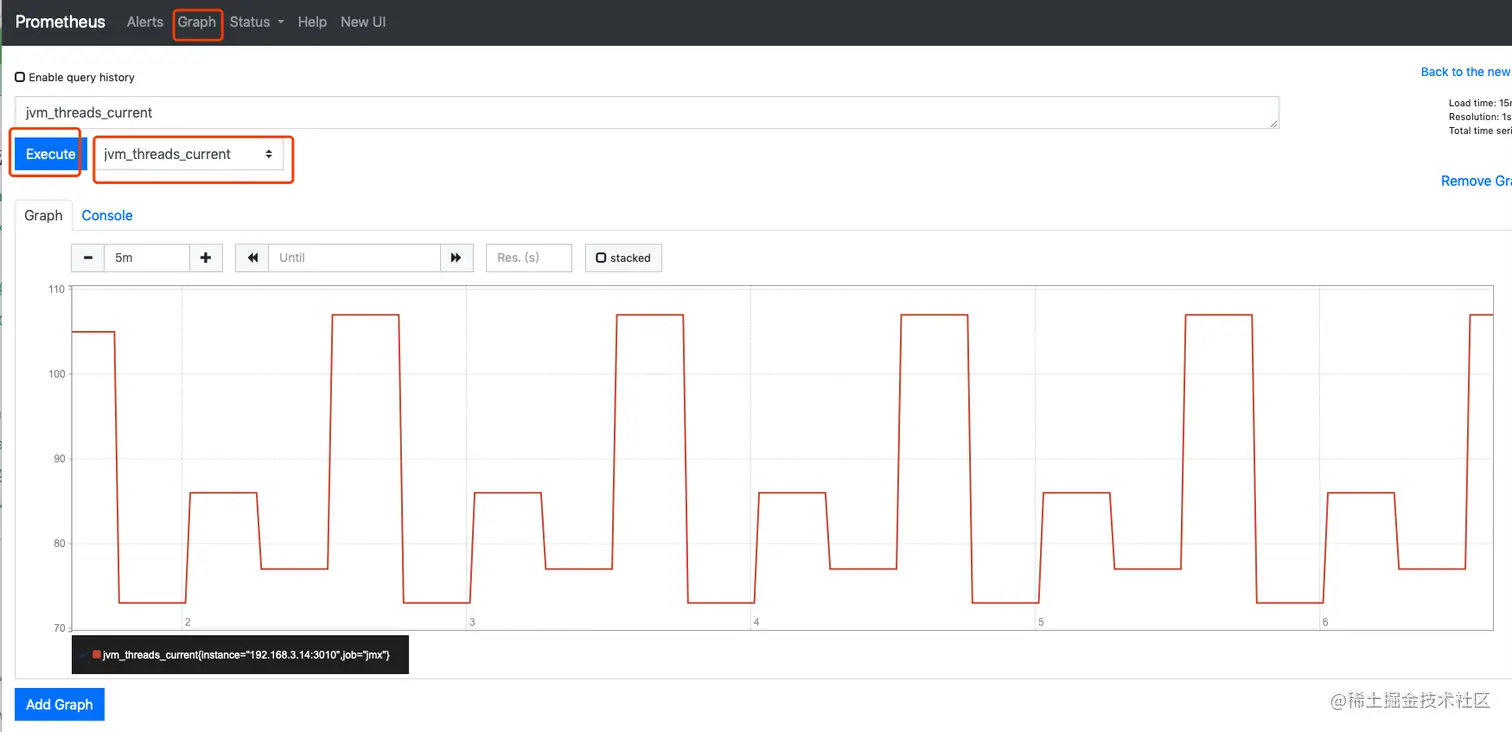The height and width of the screenshot is (732, 1512).
Task: Switch to the New UI
Action: pyautogui.click(x=363, y=22)
